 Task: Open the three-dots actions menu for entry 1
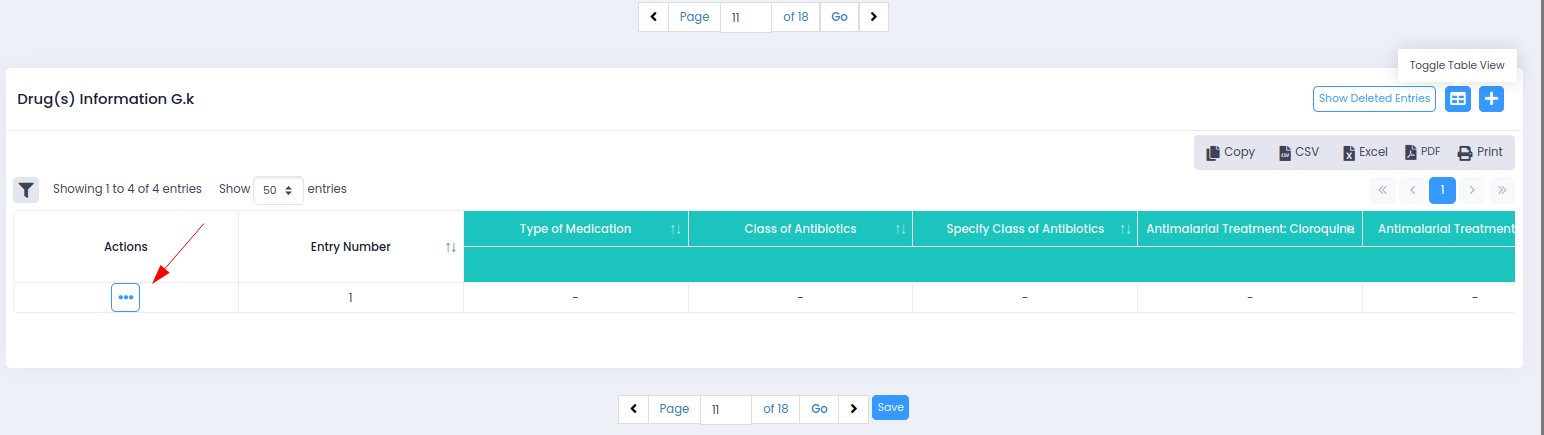125,298
